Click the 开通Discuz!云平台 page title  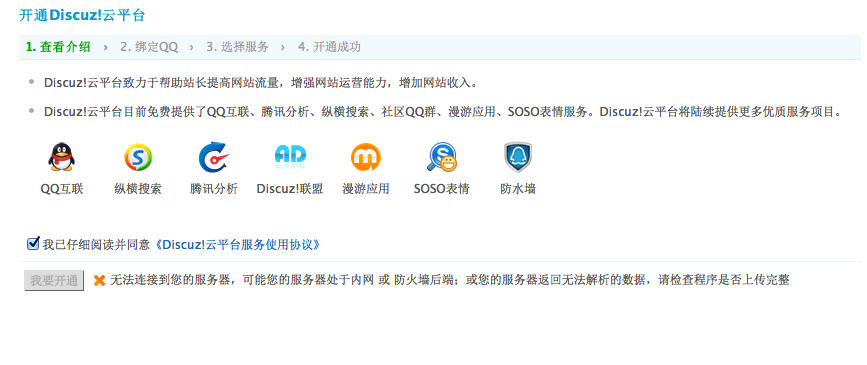82,15
